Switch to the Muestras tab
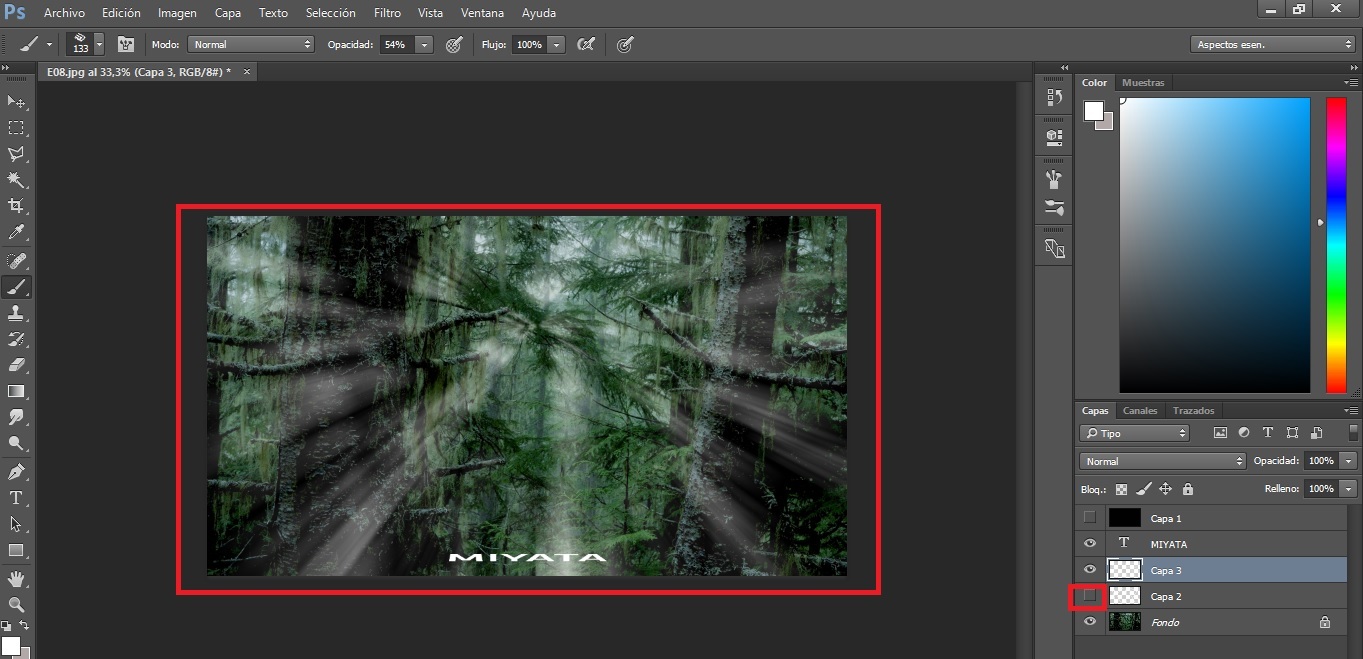This screenshot has height=659, width=1363. [x=1143, y=83]
